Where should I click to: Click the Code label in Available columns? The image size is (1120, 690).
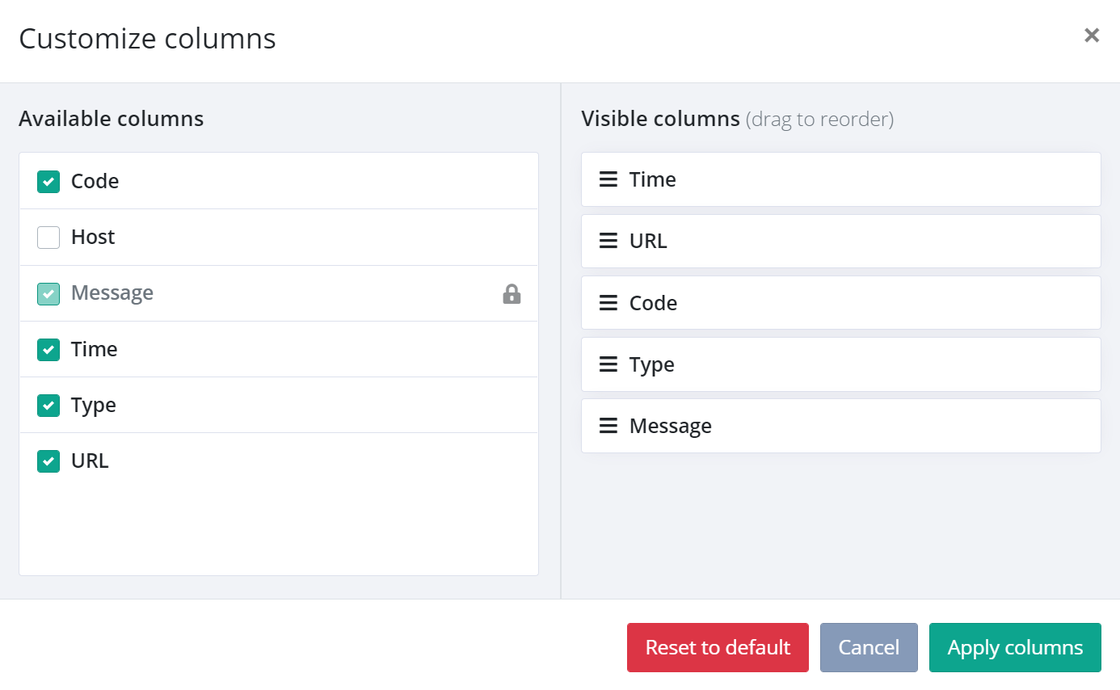coord(95,181)
